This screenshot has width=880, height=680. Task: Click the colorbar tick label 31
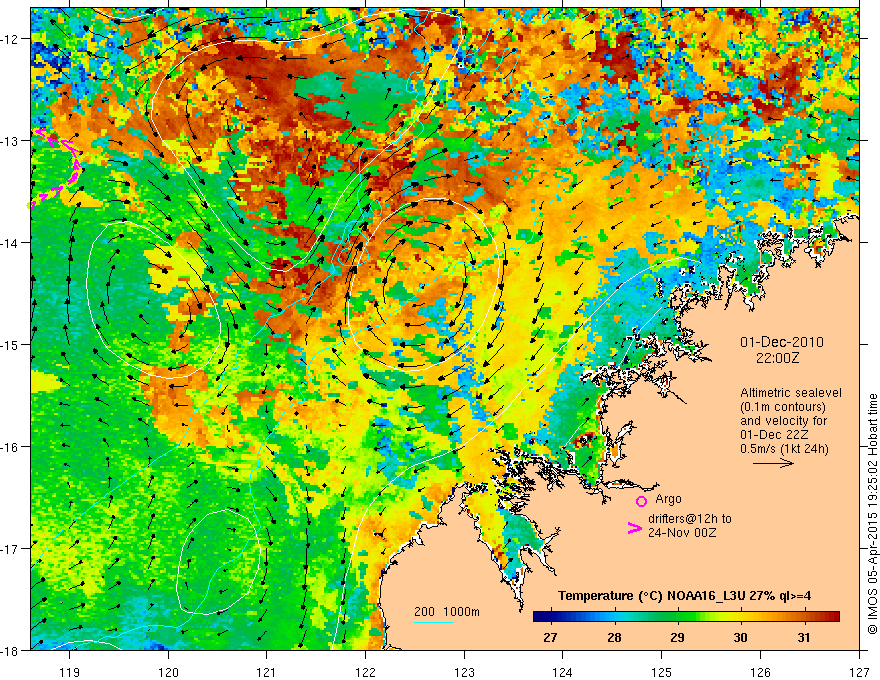(x=804, y=637)
